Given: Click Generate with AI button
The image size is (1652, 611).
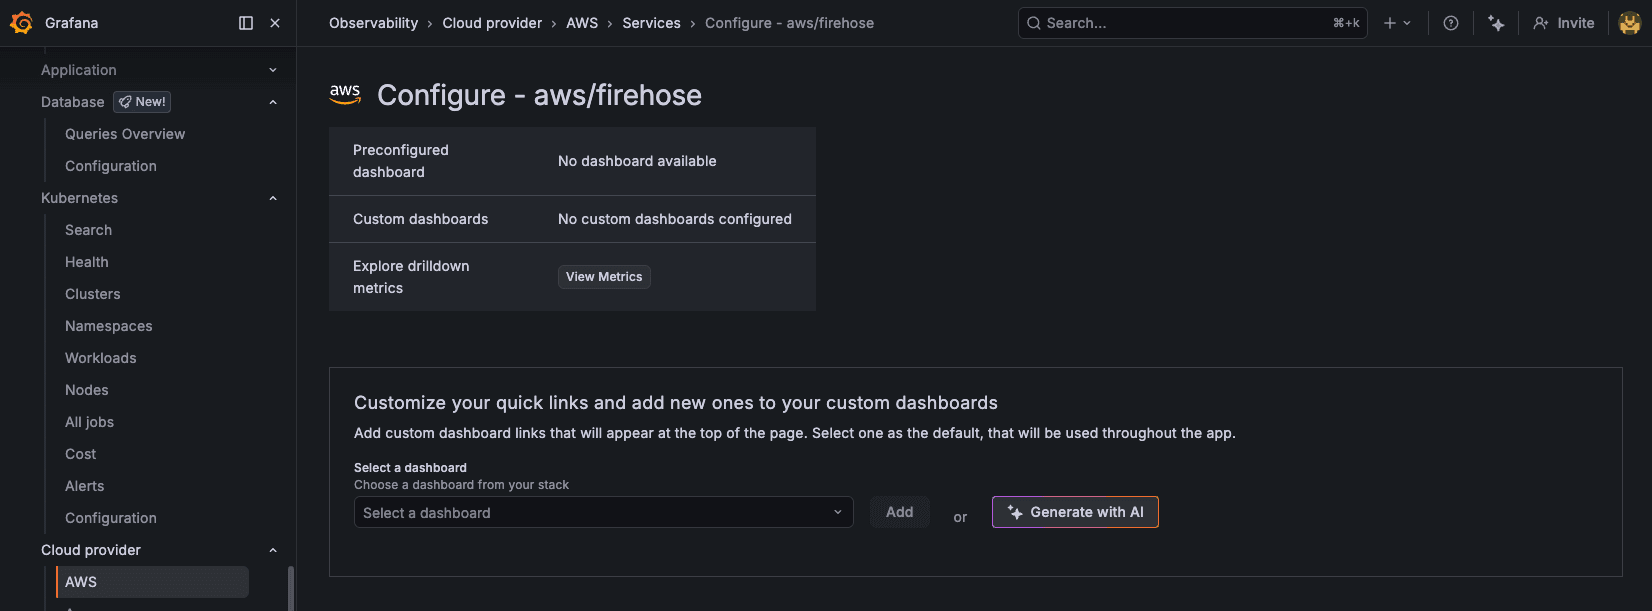Looking at the screenshot, I should tap(1075, 512).
